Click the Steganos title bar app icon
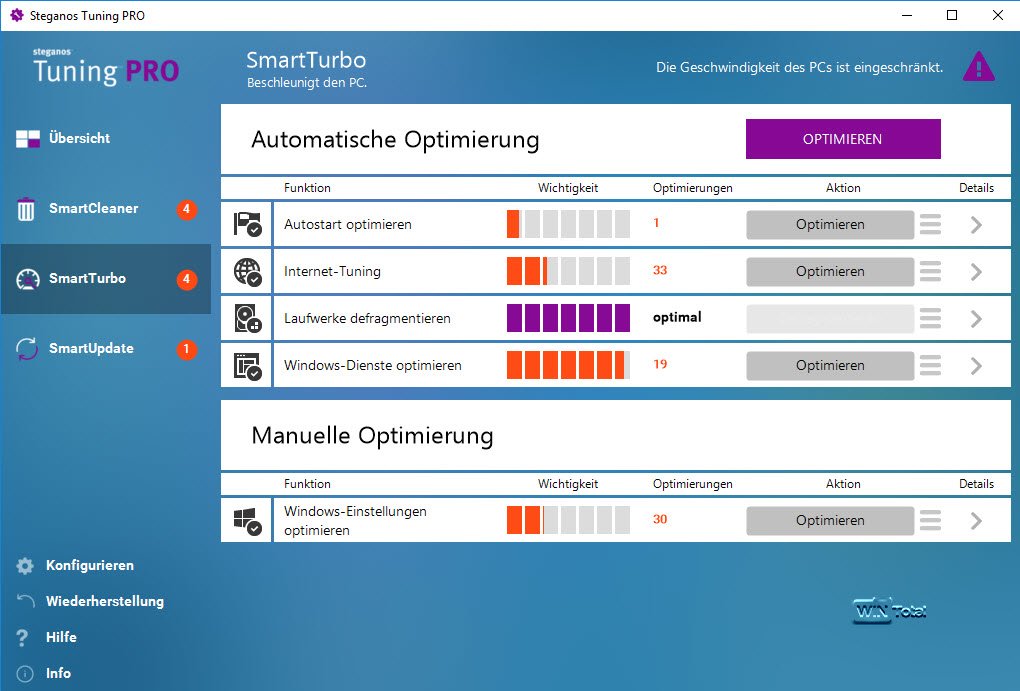This screenshot has width=1020, height=691. click(x=17, y=15)
